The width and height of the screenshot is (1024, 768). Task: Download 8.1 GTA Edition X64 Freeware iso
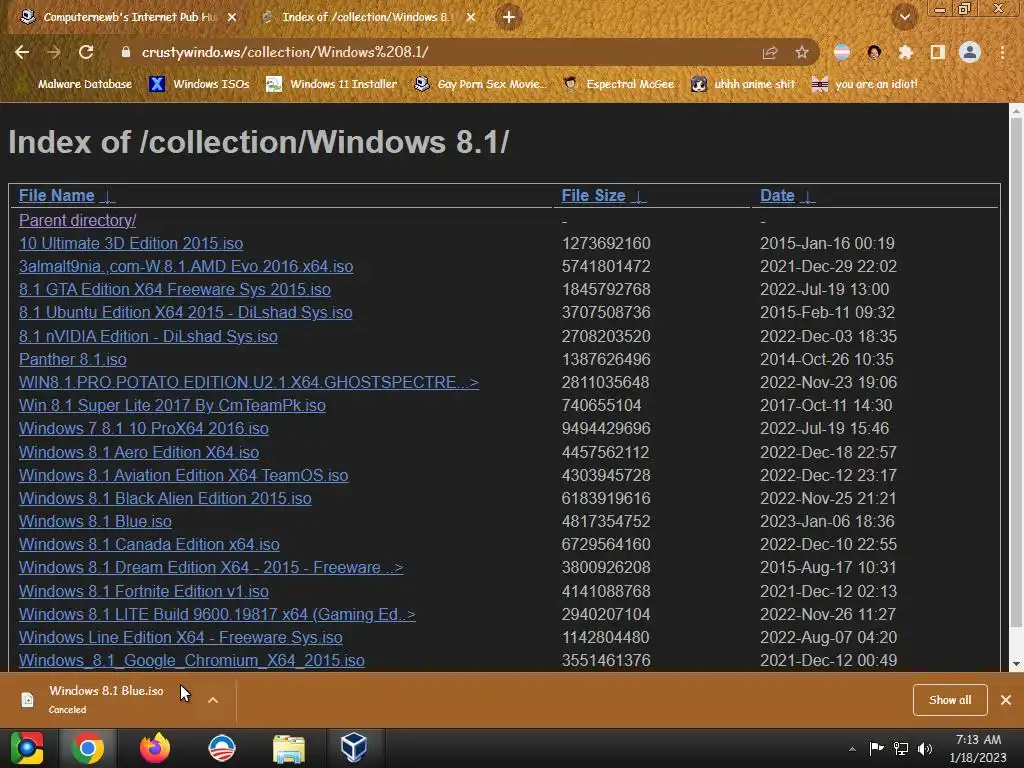[174, 289]
